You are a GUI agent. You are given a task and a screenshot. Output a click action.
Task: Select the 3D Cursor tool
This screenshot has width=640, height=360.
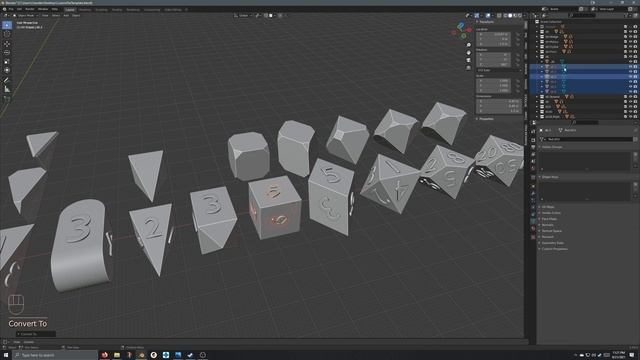[7, 34]
